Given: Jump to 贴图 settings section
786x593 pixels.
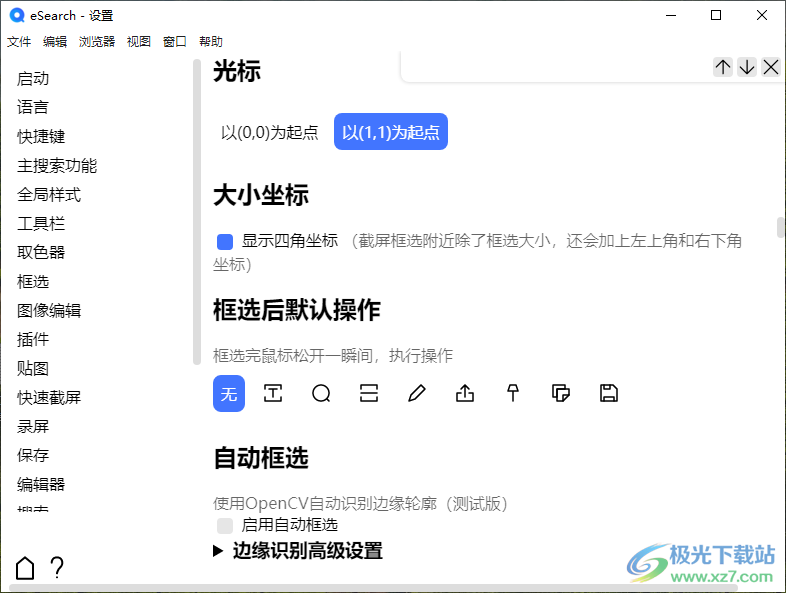Looking at the screenshot, I should click(x=33, y=368).
